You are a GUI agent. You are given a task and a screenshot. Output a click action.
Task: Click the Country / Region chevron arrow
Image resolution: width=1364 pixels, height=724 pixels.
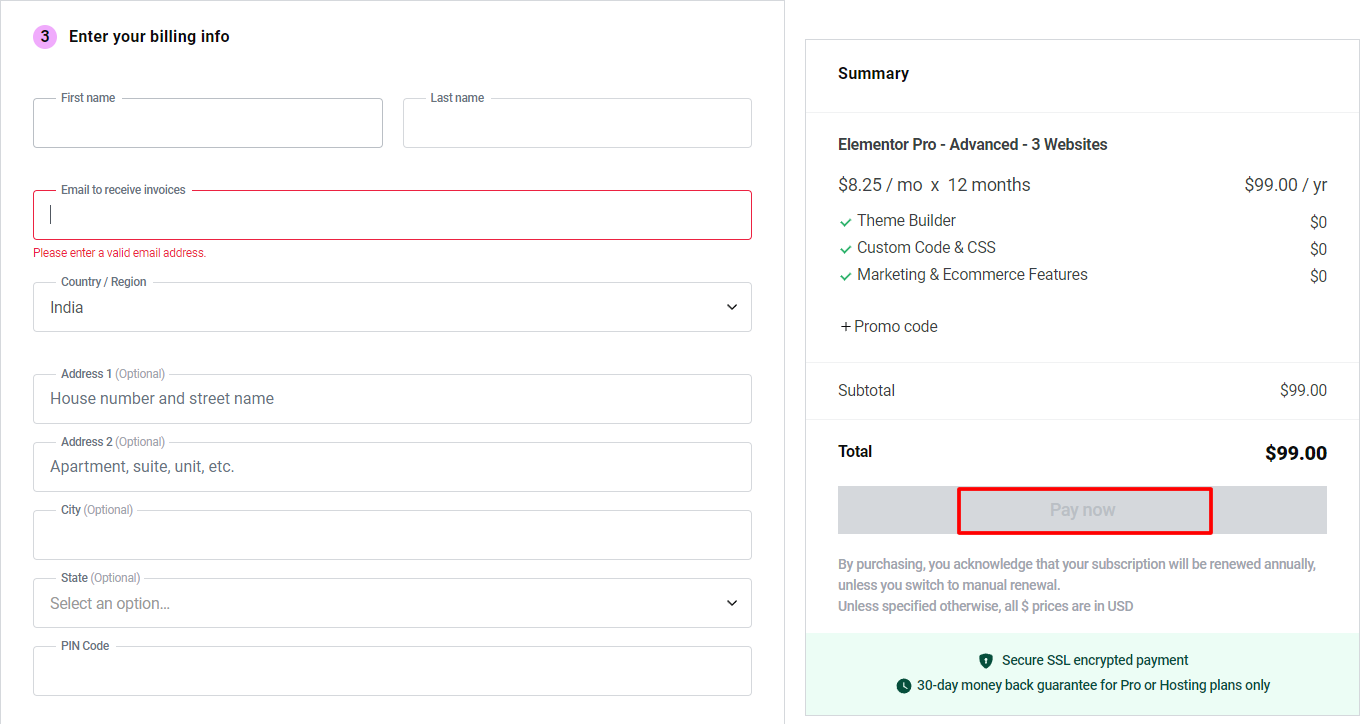coord(732,307)
